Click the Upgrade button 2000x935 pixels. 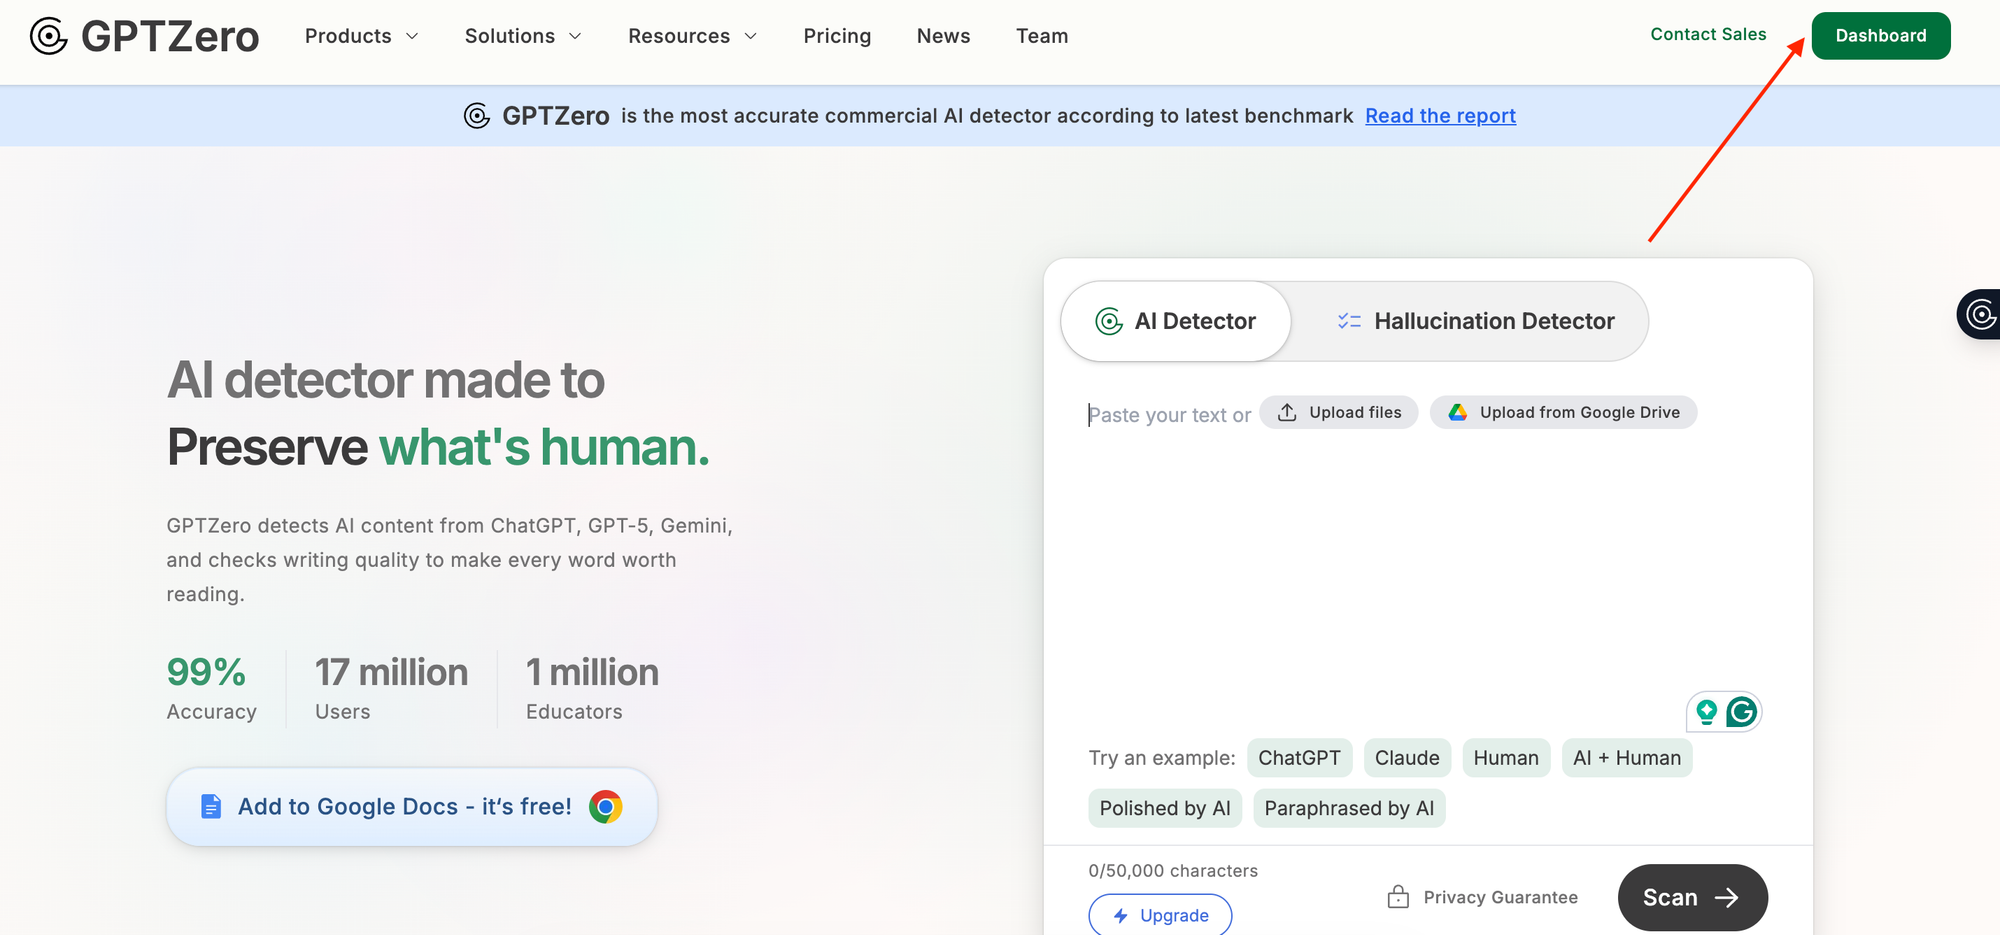coord(1160,915)
